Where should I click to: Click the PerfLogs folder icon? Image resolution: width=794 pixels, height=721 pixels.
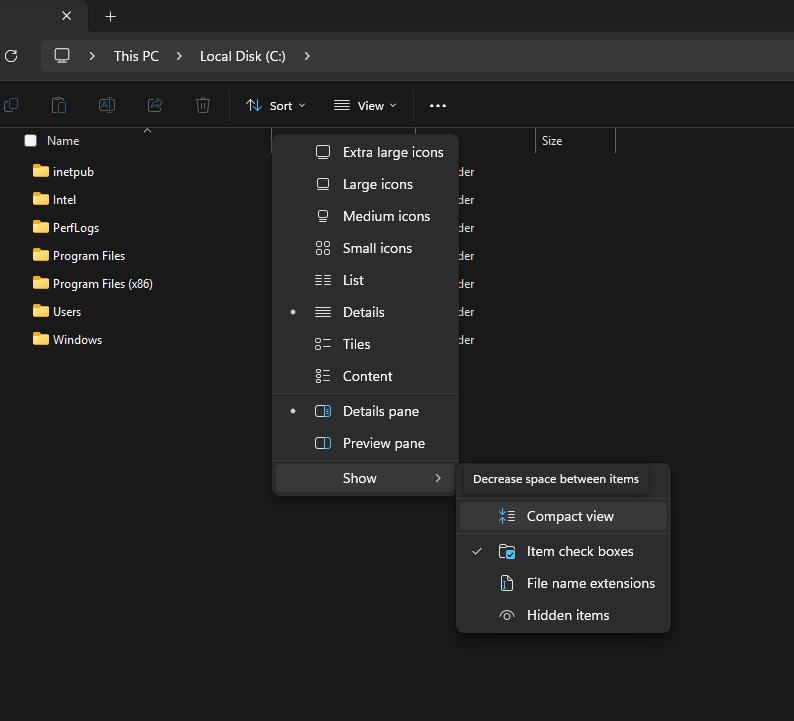(41, 227)
